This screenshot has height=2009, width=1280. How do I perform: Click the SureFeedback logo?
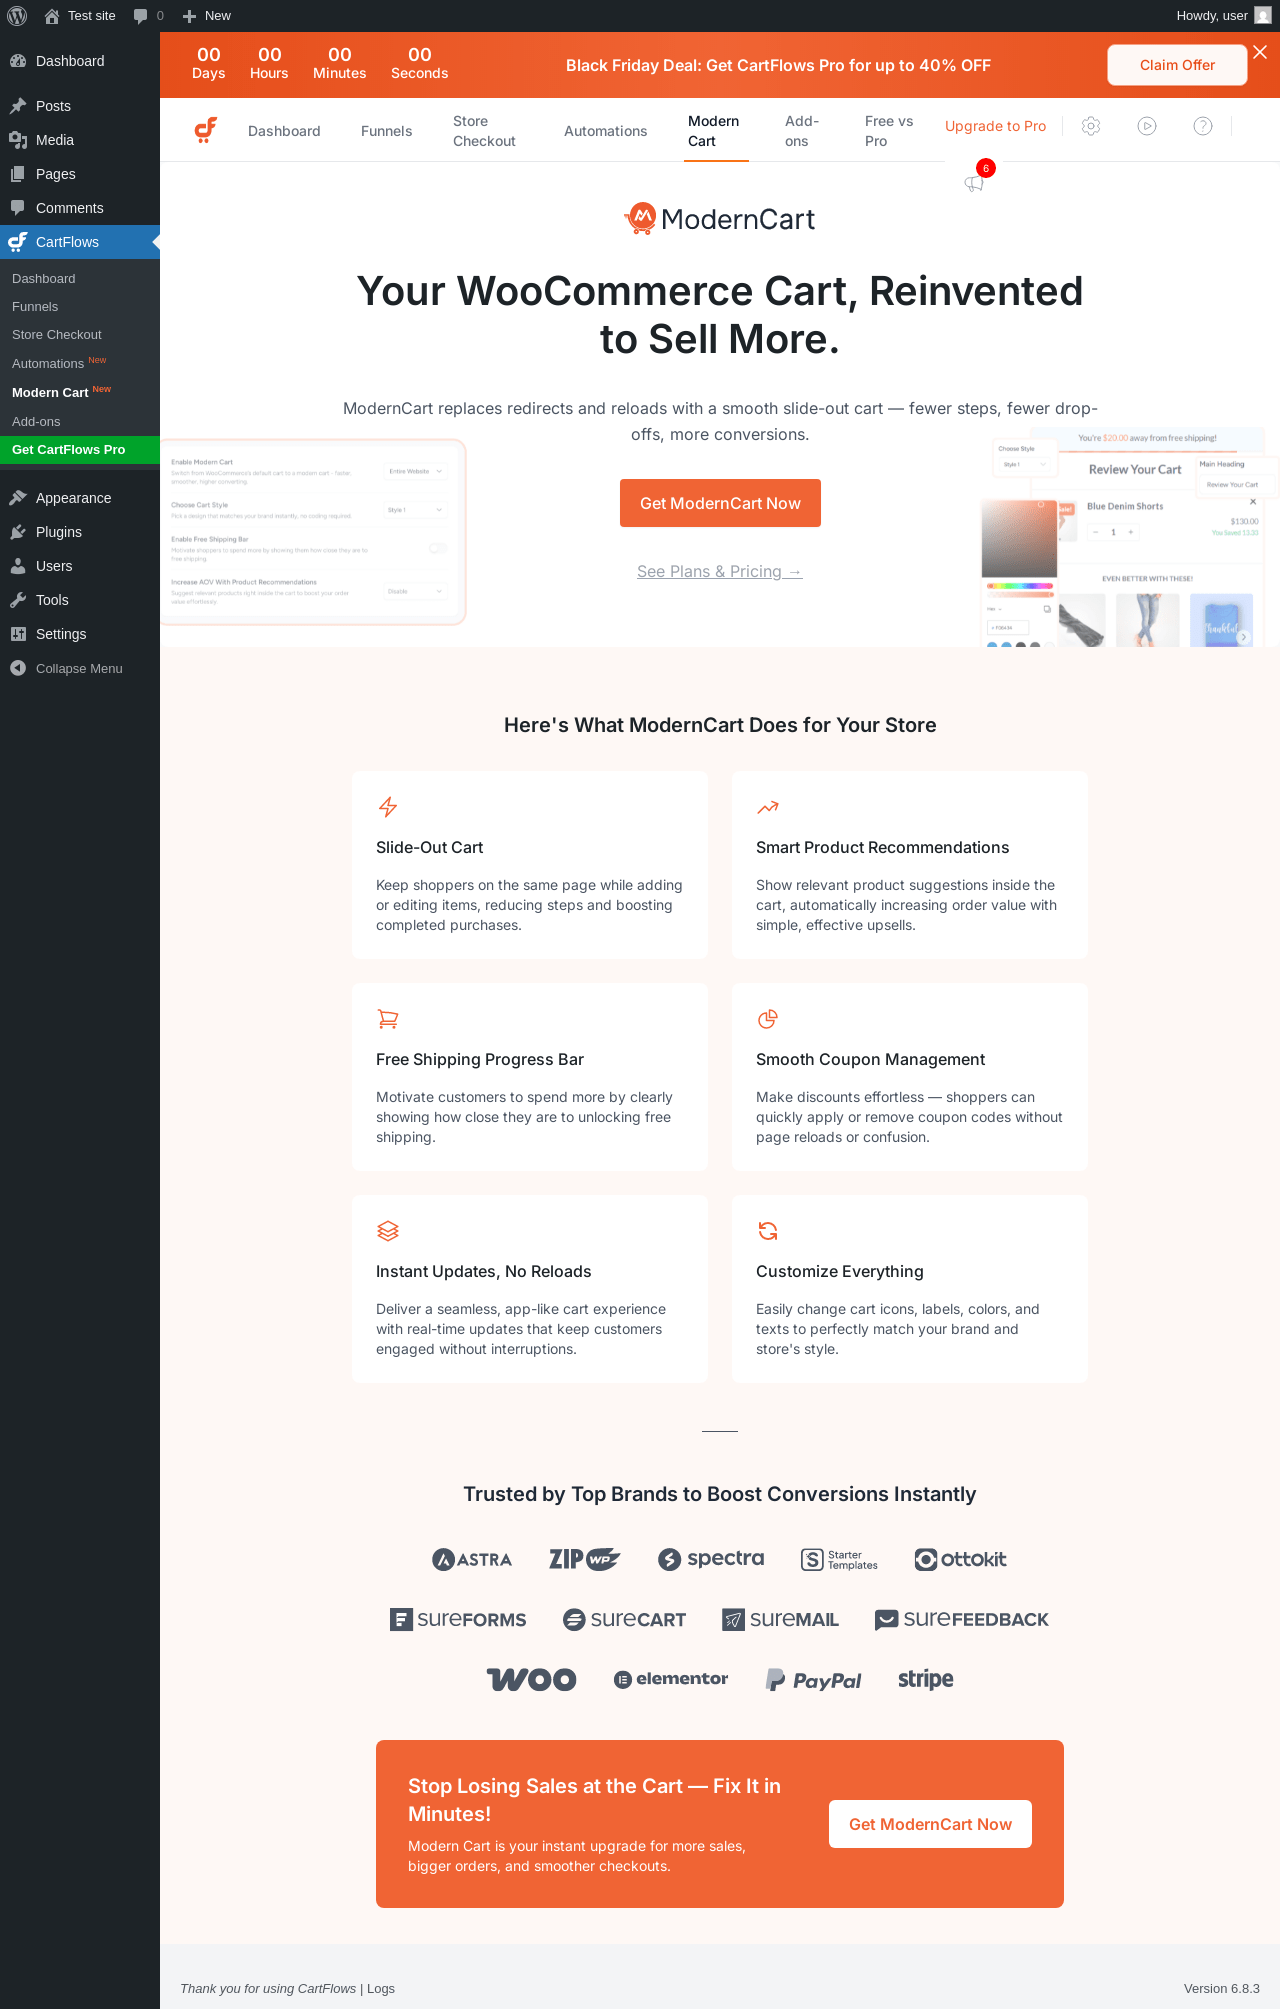(962, 1619)
